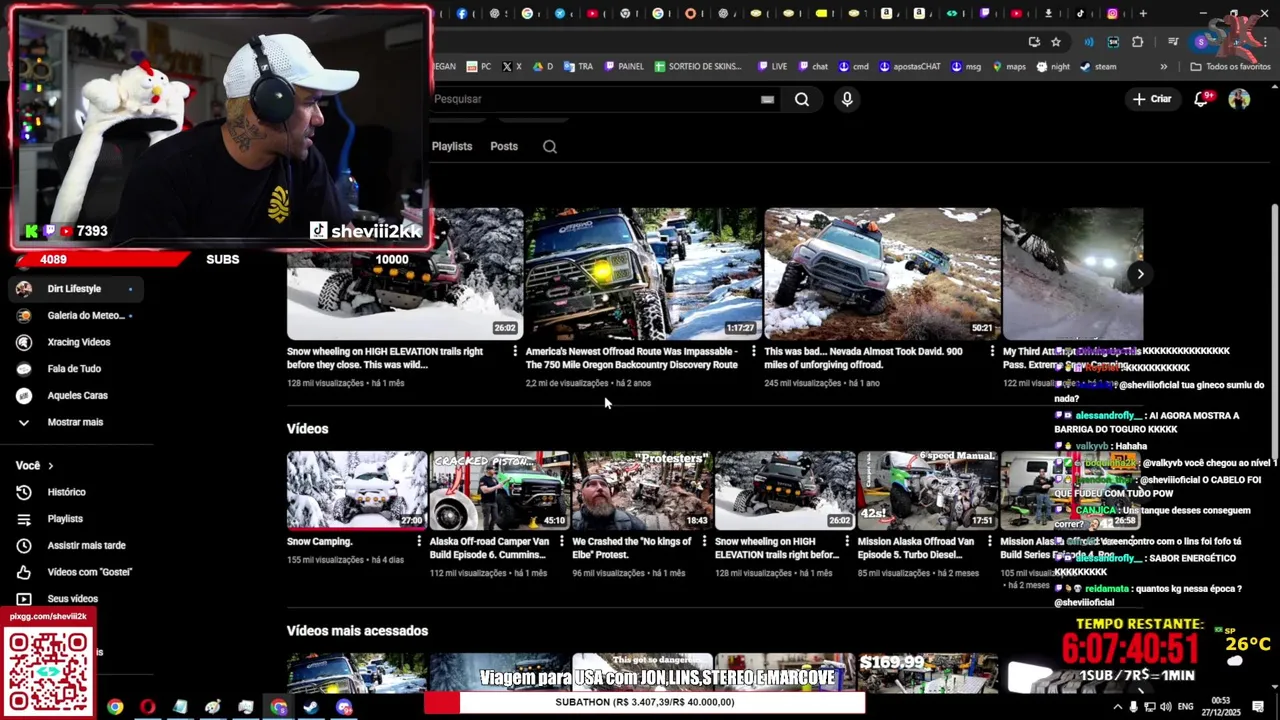This screenshot has height=720, width=1280.
Task: Open the Histórico history icon in sidebar
Action: (24, 492)
